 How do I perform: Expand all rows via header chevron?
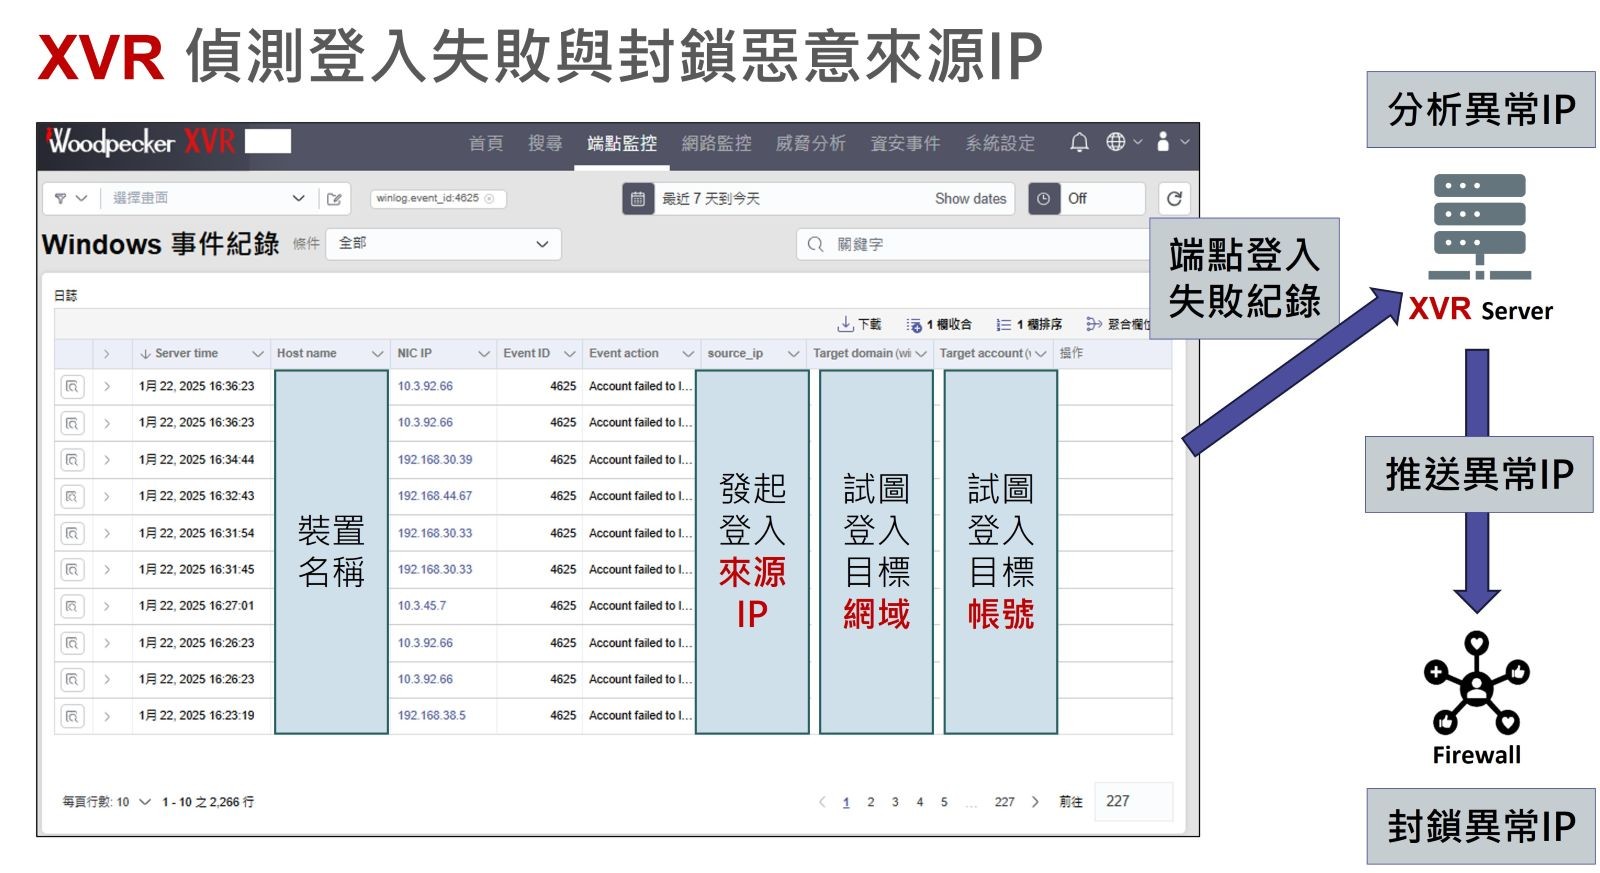tap(107, 353)
